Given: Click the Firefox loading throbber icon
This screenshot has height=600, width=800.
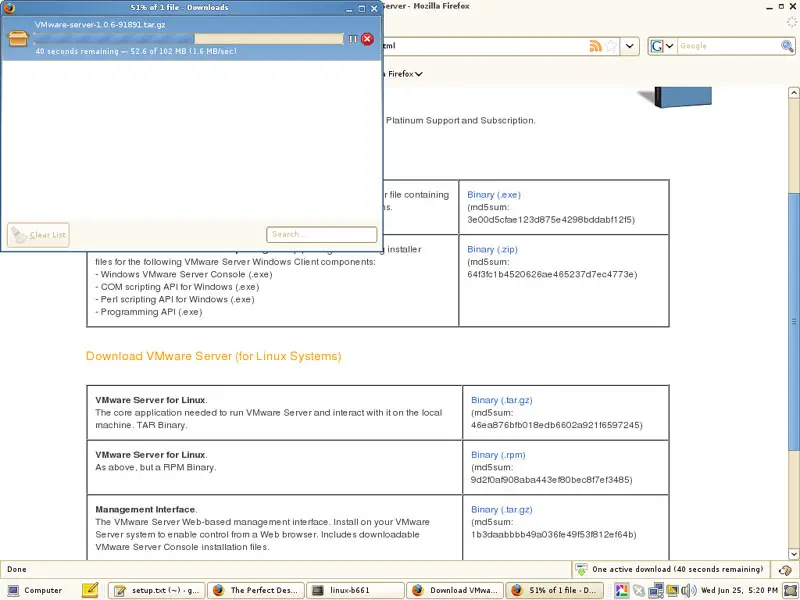Looking at the screenshot, I should 791,22.
